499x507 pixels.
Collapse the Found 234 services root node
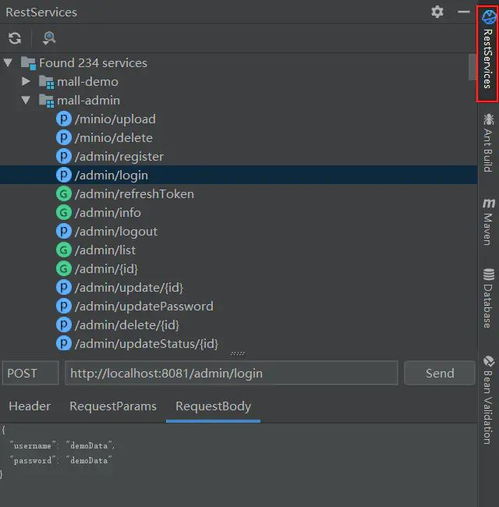[x=8, y=63]
